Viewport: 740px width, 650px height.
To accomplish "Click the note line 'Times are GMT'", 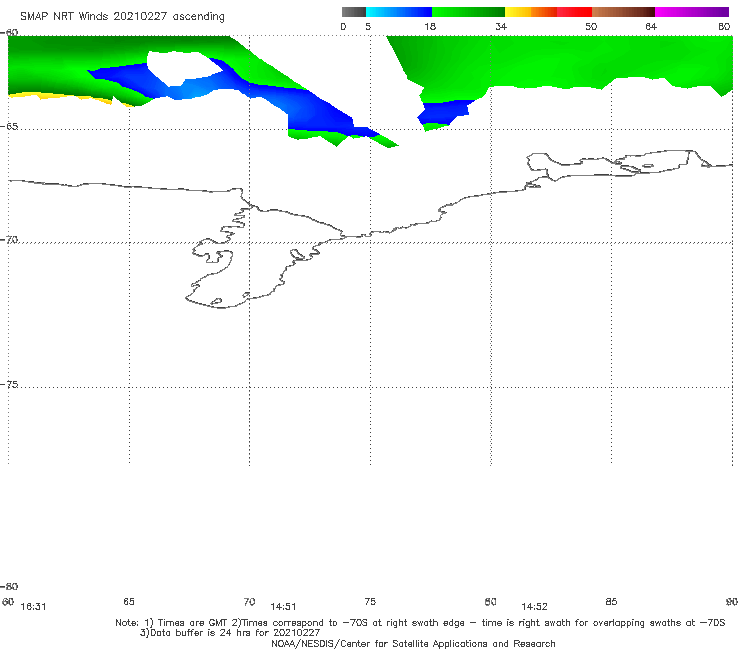I will (192, 623).
